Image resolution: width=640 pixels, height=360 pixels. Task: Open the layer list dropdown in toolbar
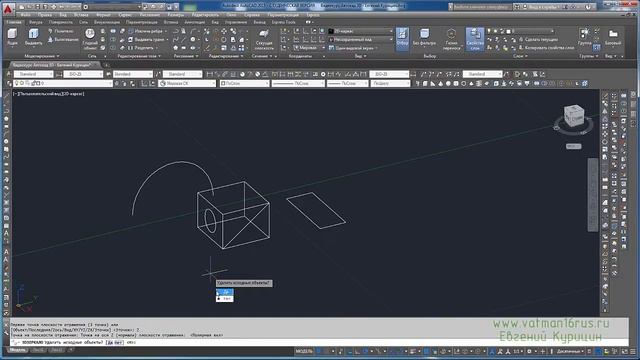pyautogui.click(x=62, y=83)
